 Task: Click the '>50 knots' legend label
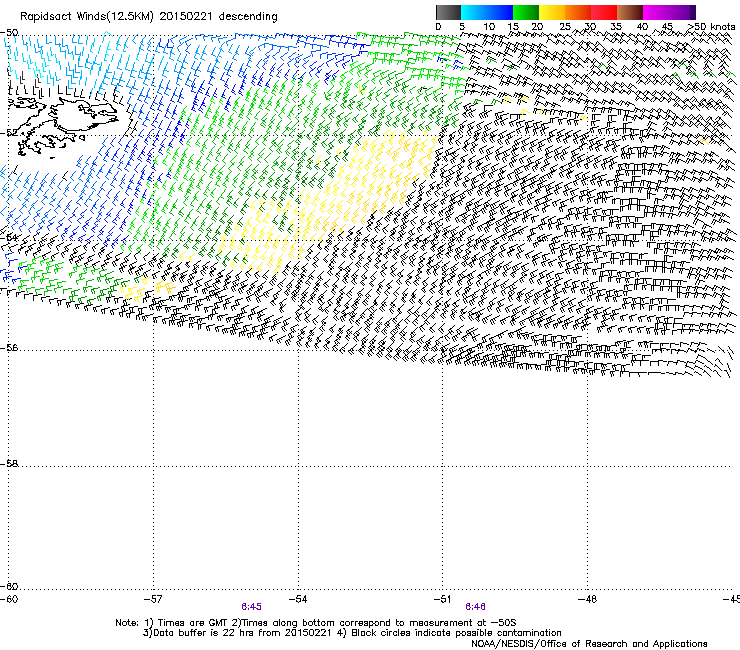coord(712,27)
